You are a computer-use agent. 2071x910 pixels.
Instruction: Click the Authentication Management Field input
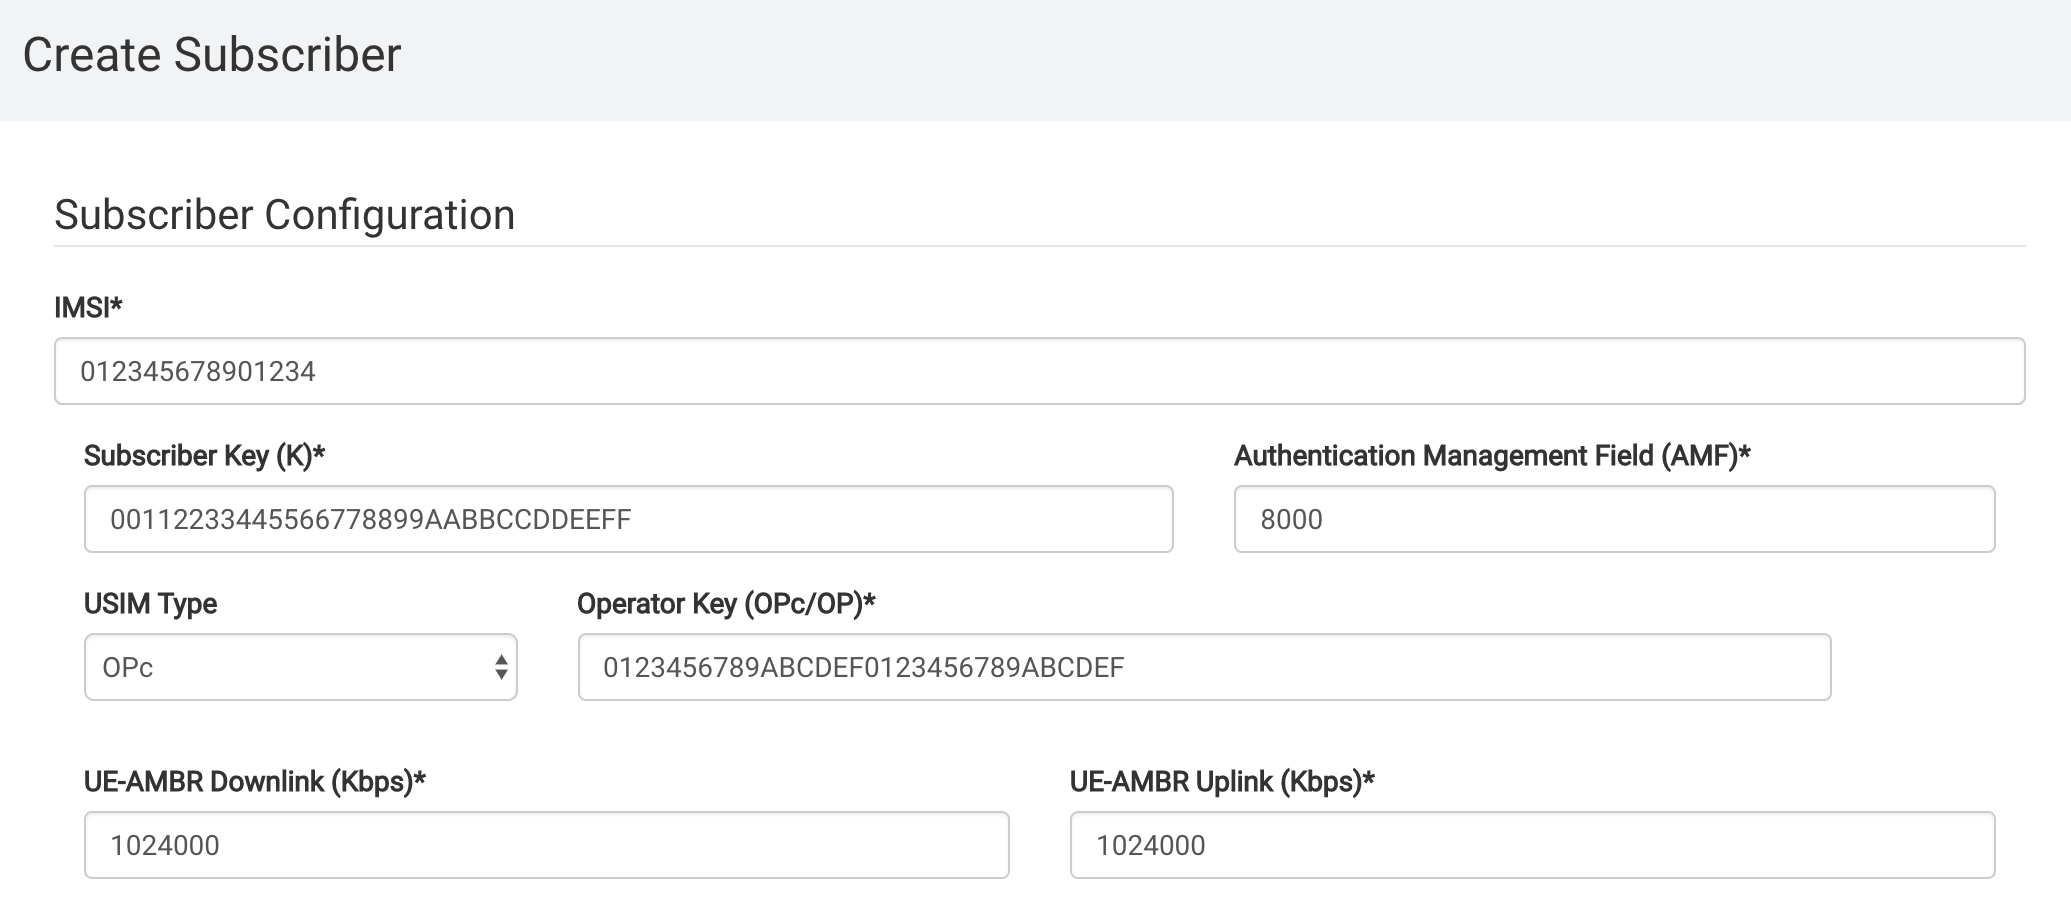click(1614, 519)
